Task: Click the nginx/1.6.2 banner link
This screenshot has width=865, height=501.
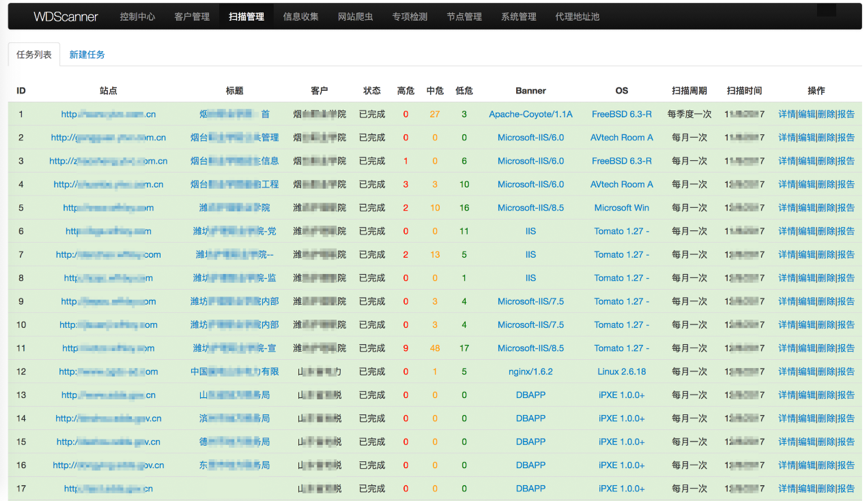Action: click(x=531, y=371)
